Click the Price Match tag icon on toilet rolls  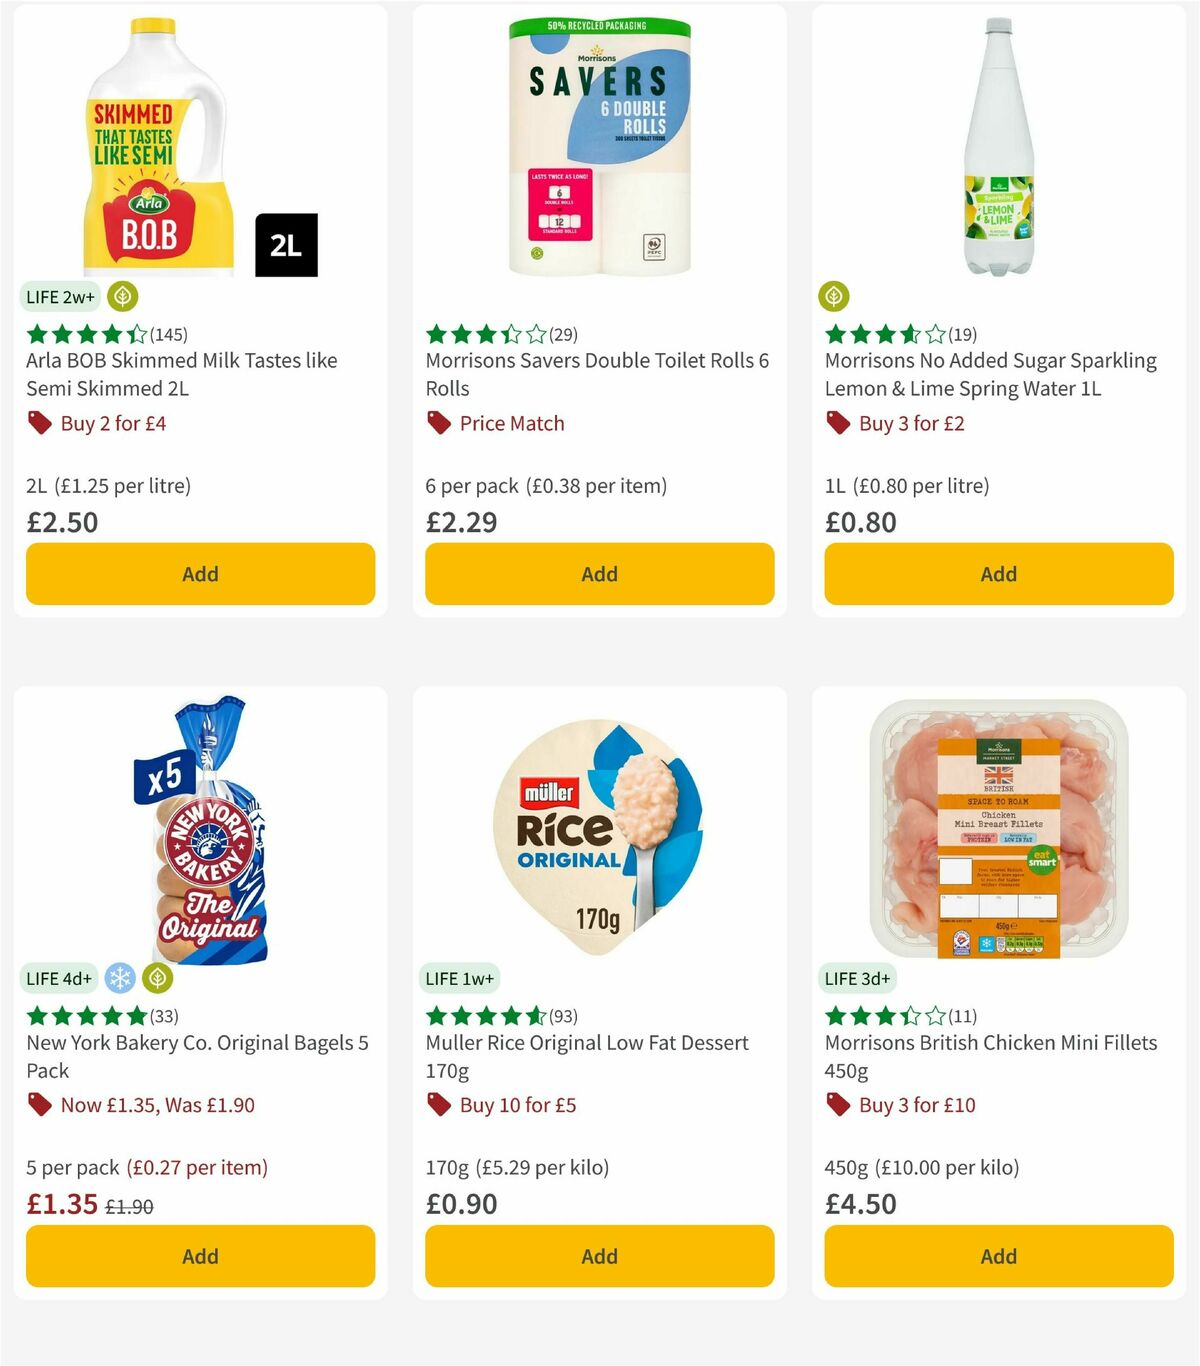click(x=438, y=423)
